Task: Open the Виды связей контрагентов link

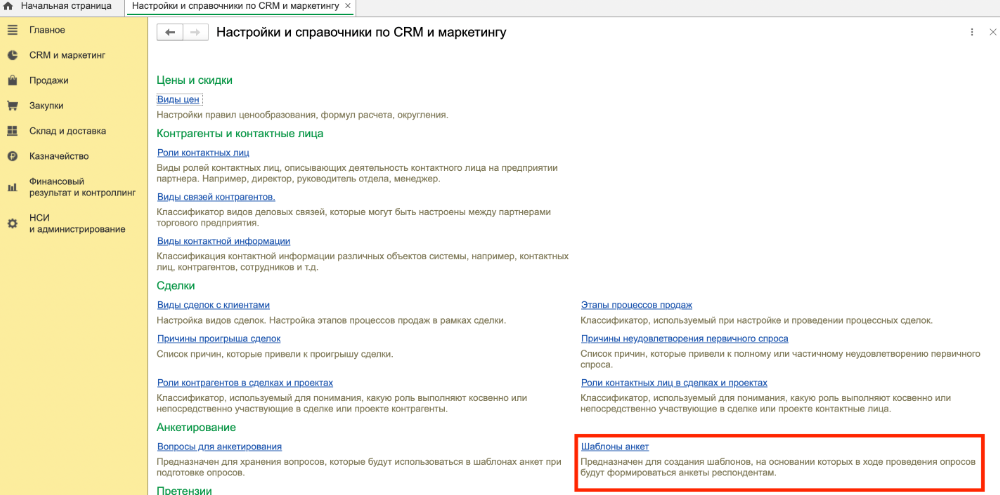Action: pos(216,196)
